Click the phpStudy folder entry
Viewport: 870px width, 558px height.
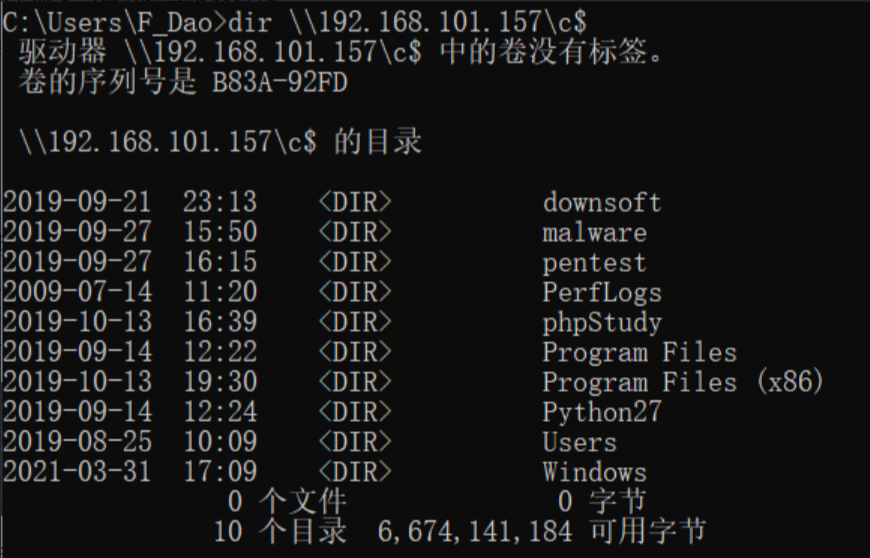[x=602, y=322]
